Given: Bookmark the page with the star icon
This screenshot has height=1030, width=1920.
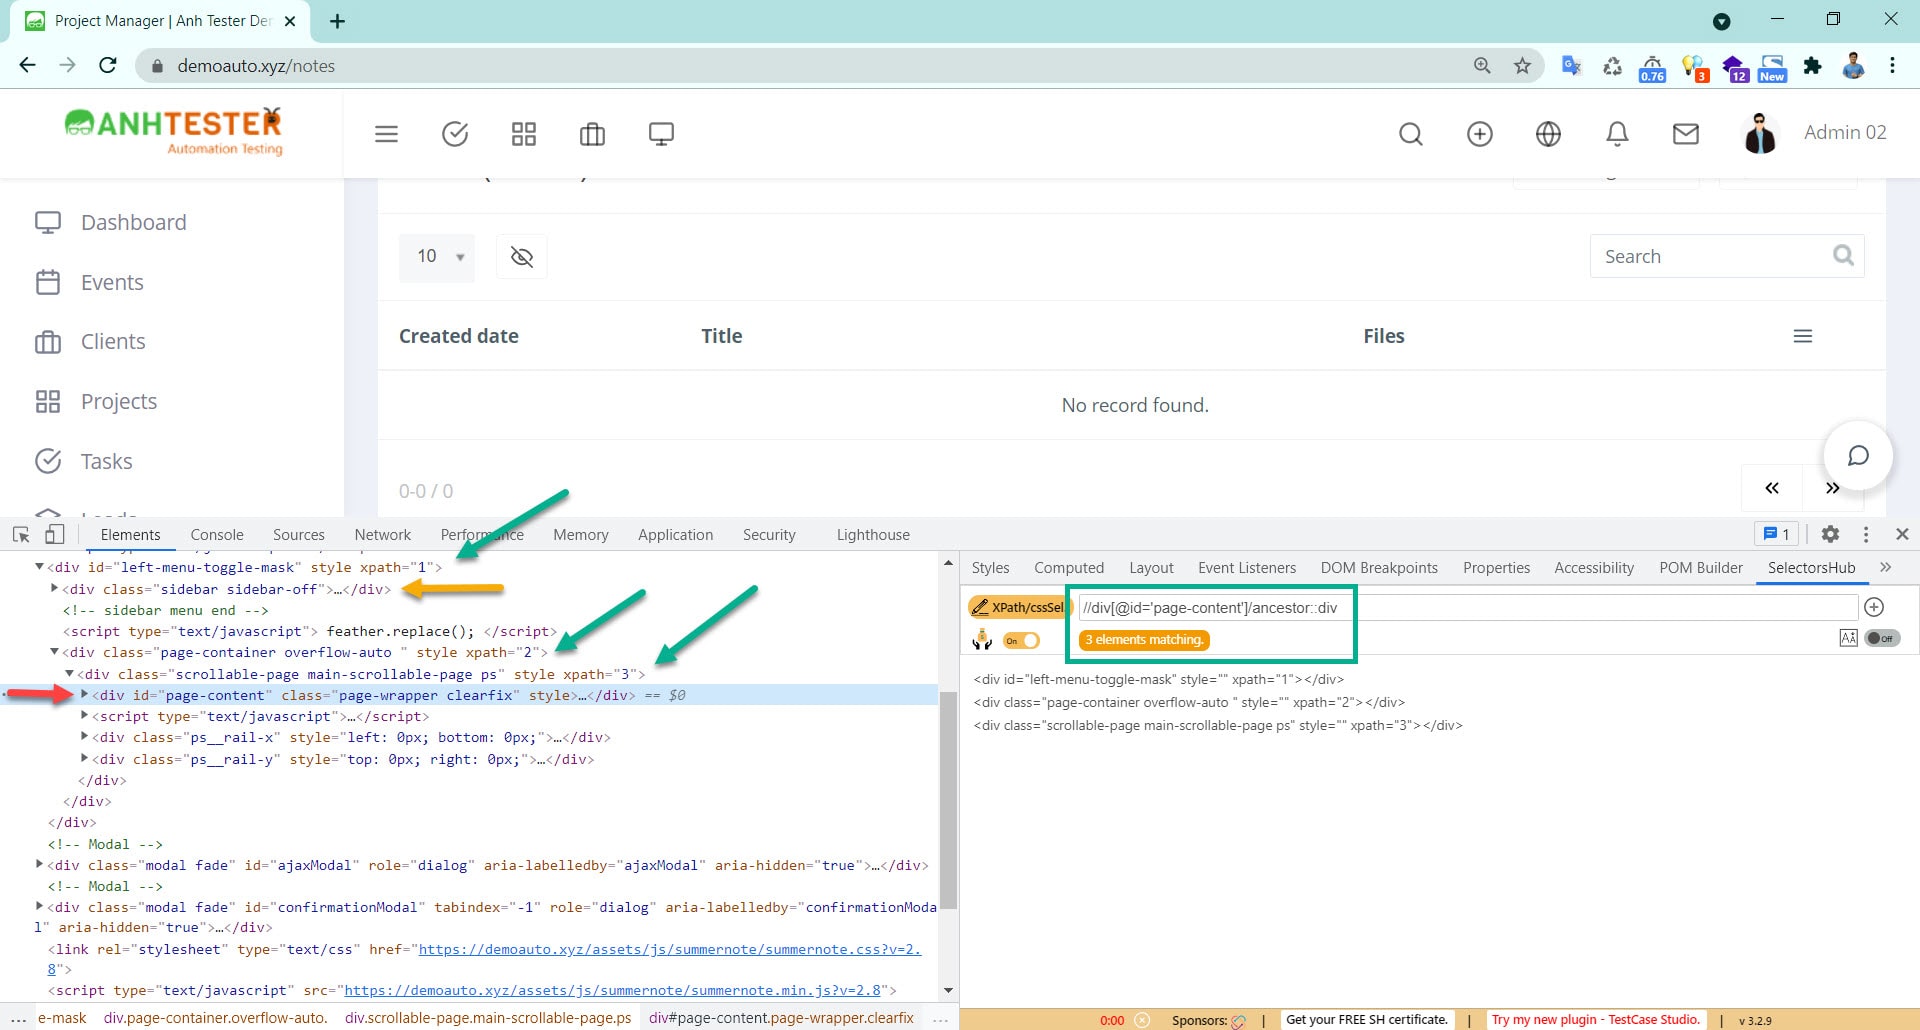Looking at the screenshot, I should click(x=1522, y=66).
